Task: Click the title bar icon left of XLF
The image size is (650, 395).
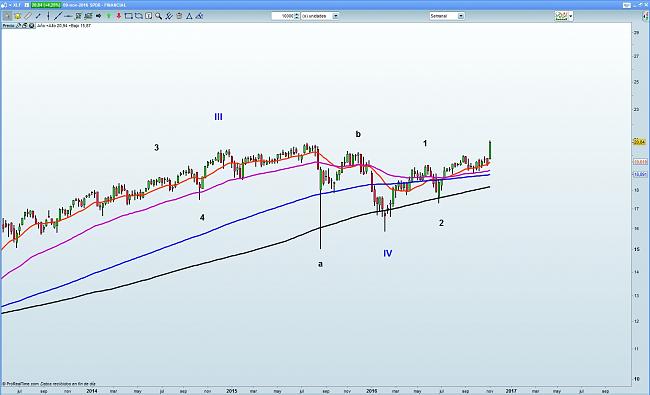Action: coord(4,5)
